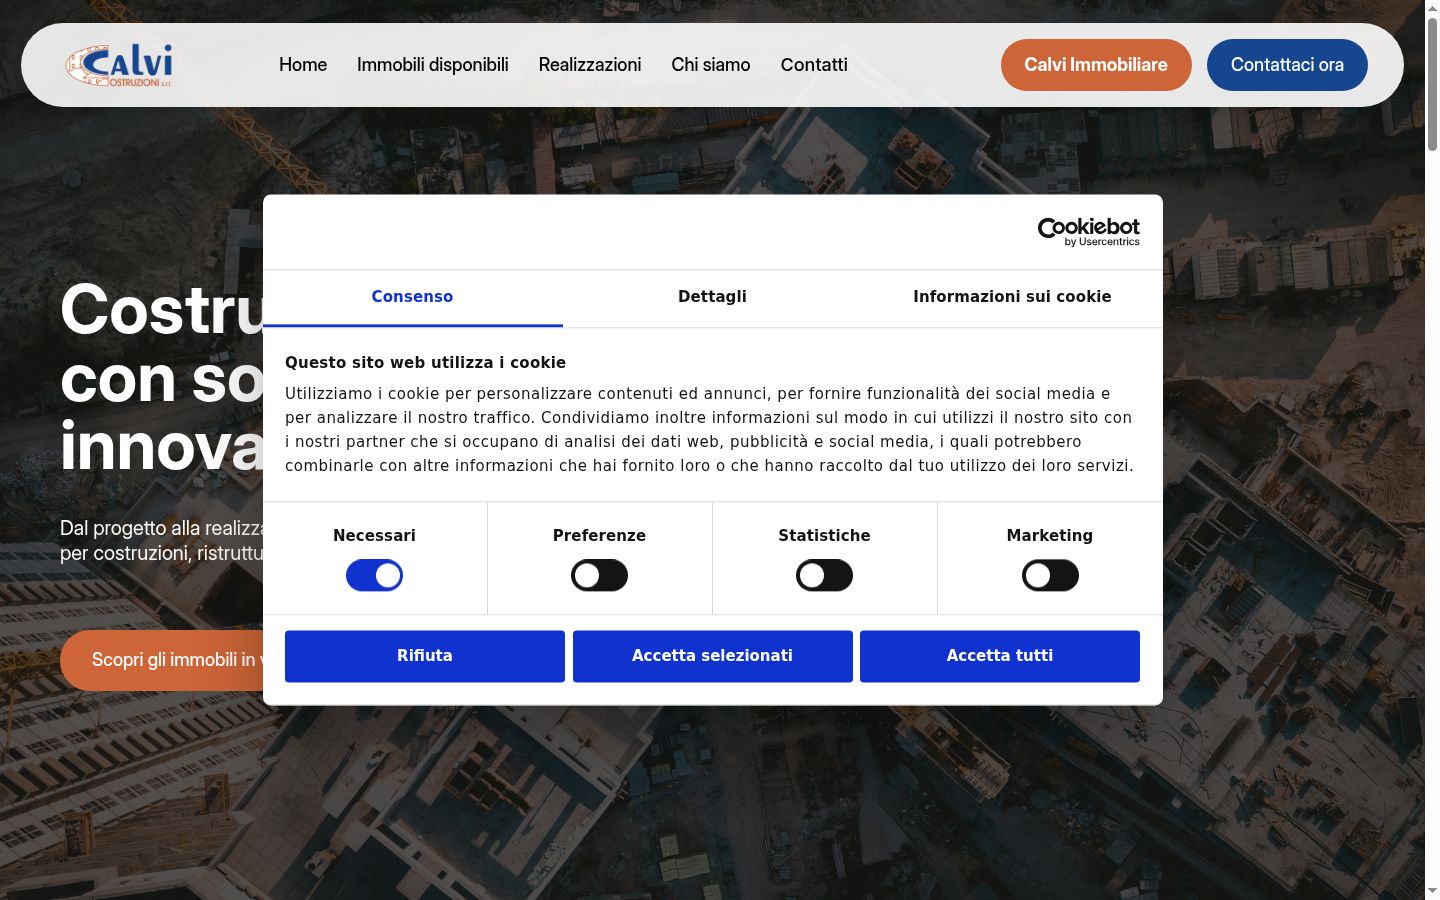
Task: Open the Cookiebot by Usercentrics logo link
Action: (1088, 232)
